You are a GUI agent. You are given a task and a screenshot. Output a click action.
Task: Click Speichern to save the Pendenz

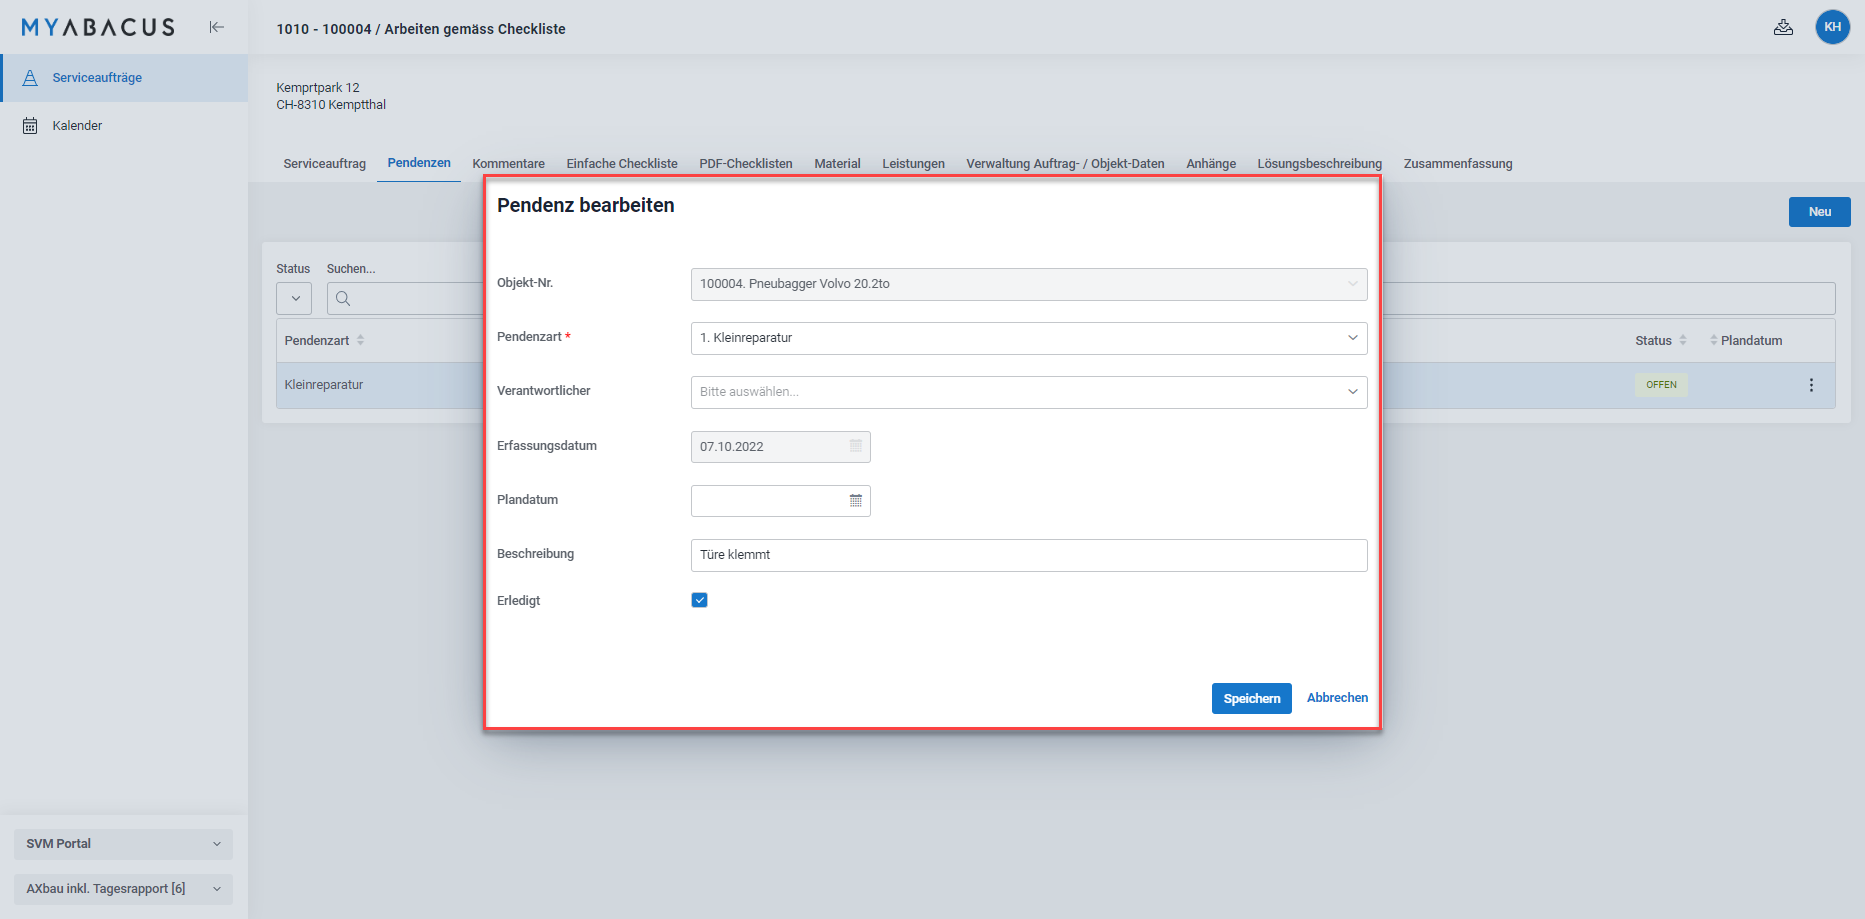pos(1251,697)
